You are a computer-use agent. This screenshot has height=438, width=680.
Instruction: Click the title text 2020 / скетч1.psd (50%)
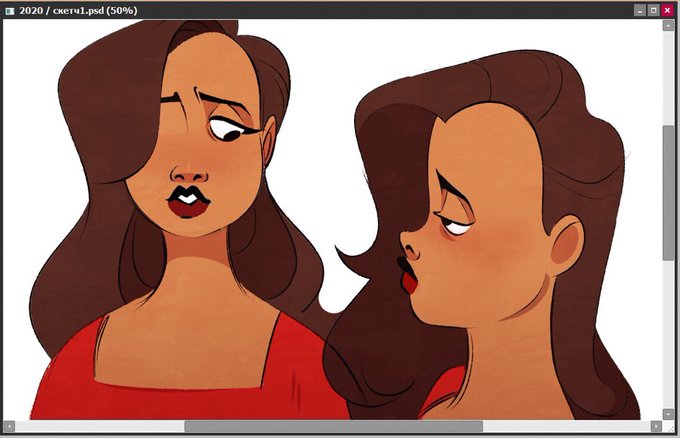(78, 11)
